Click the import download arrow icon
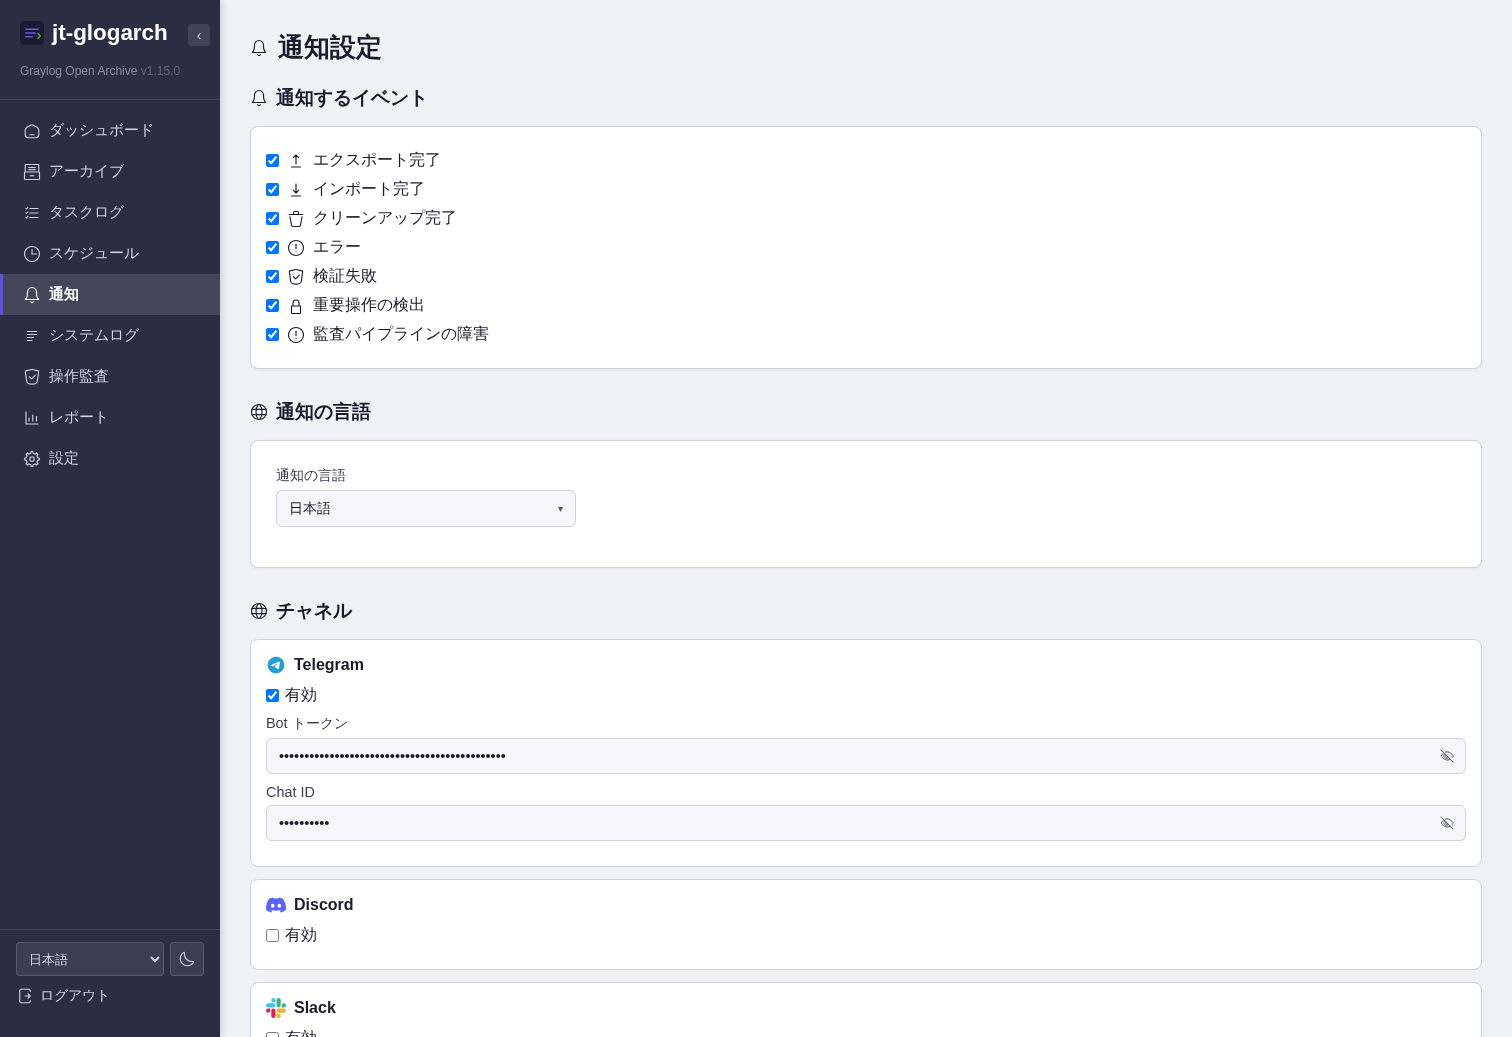The width and height of the screenshot is (1512, 1037). (x=296, y=190)
